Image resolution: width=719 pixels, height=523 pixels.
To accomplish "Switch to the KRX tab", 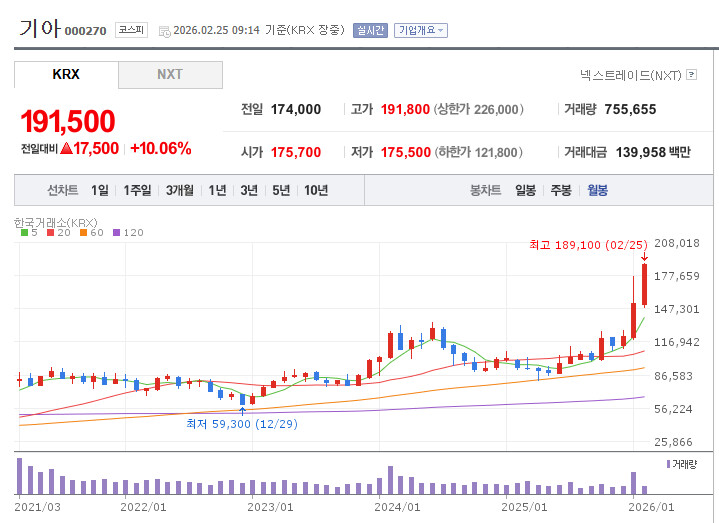I will coord(66,74).
